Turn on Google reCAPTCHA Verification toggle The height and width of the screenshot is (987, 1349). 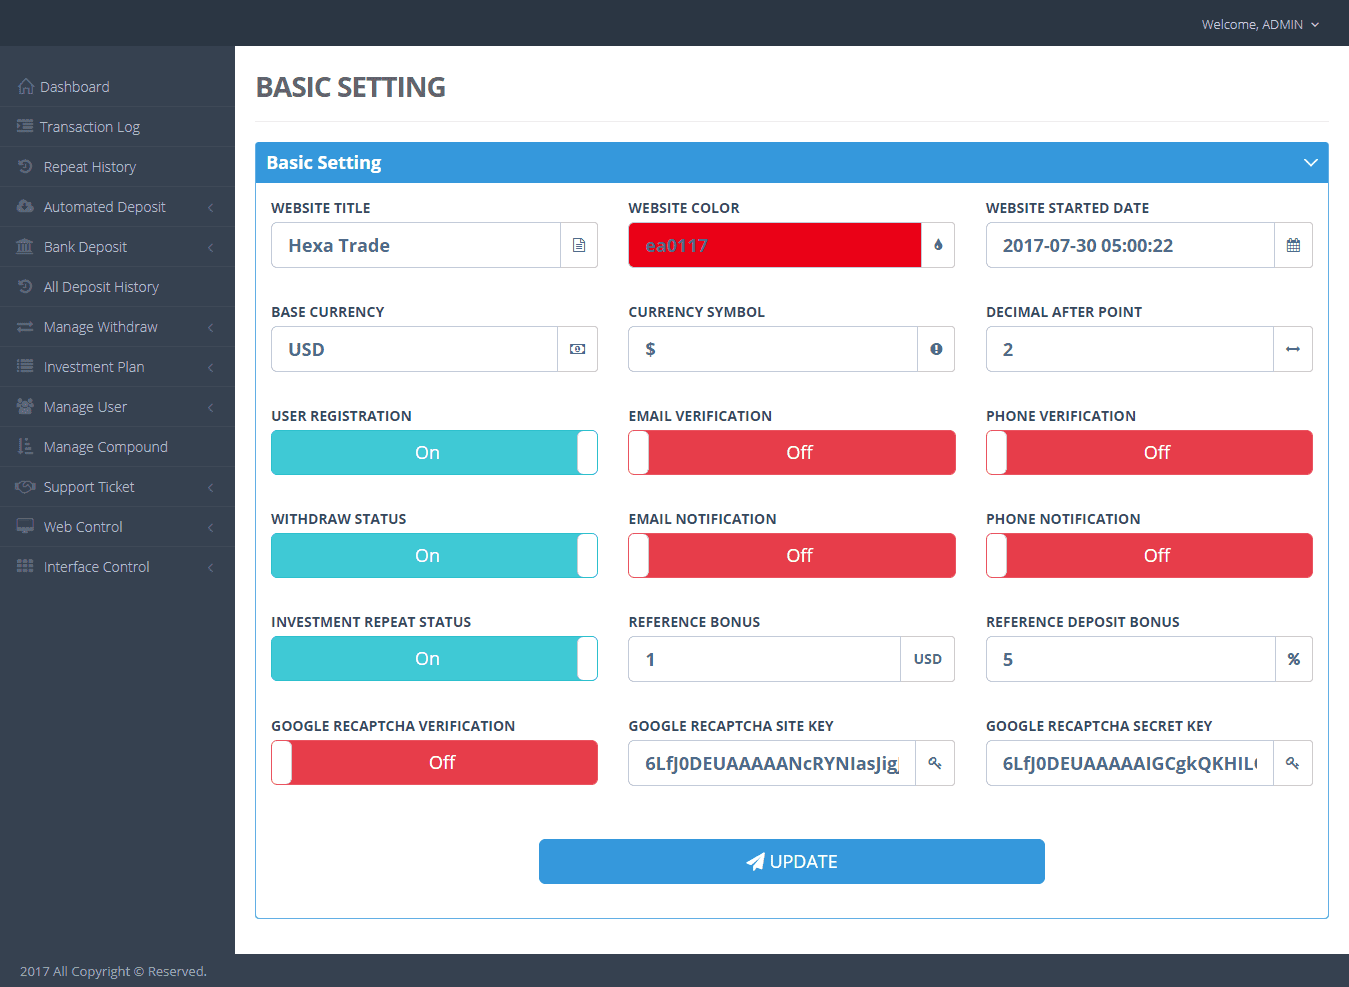[434, 762]
